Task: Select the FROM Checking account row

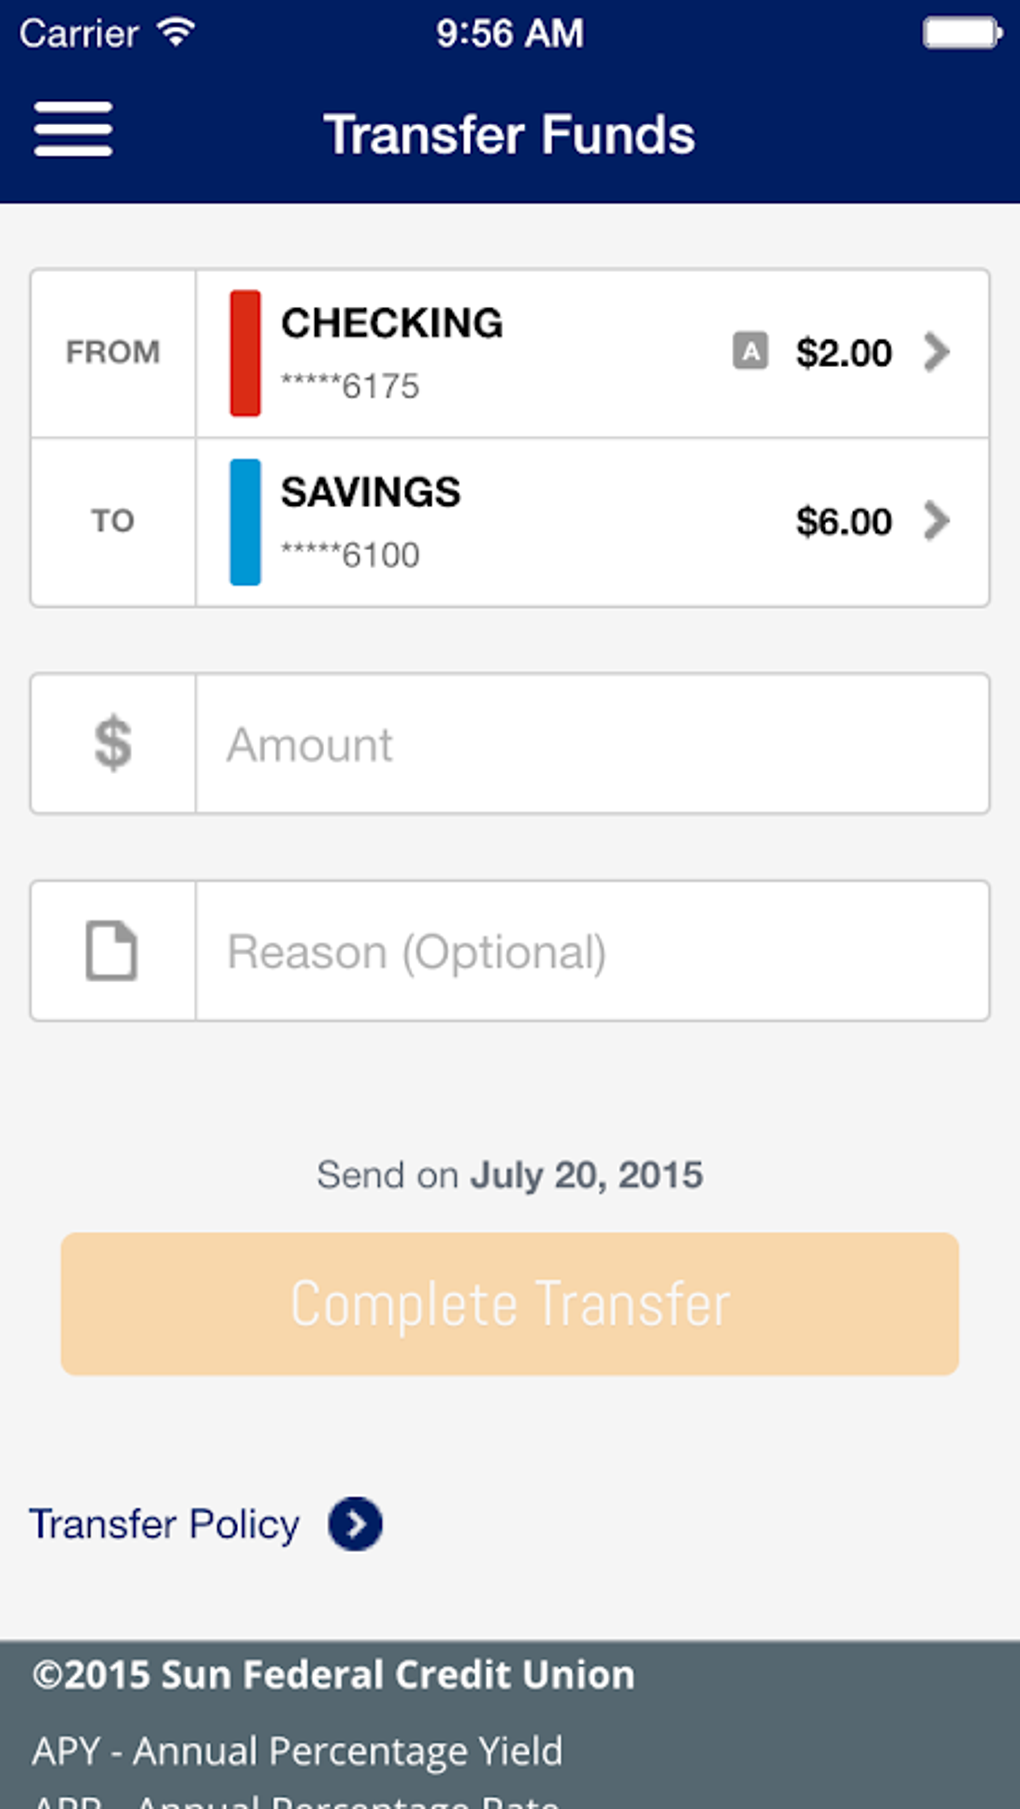Action: point(500,353)
